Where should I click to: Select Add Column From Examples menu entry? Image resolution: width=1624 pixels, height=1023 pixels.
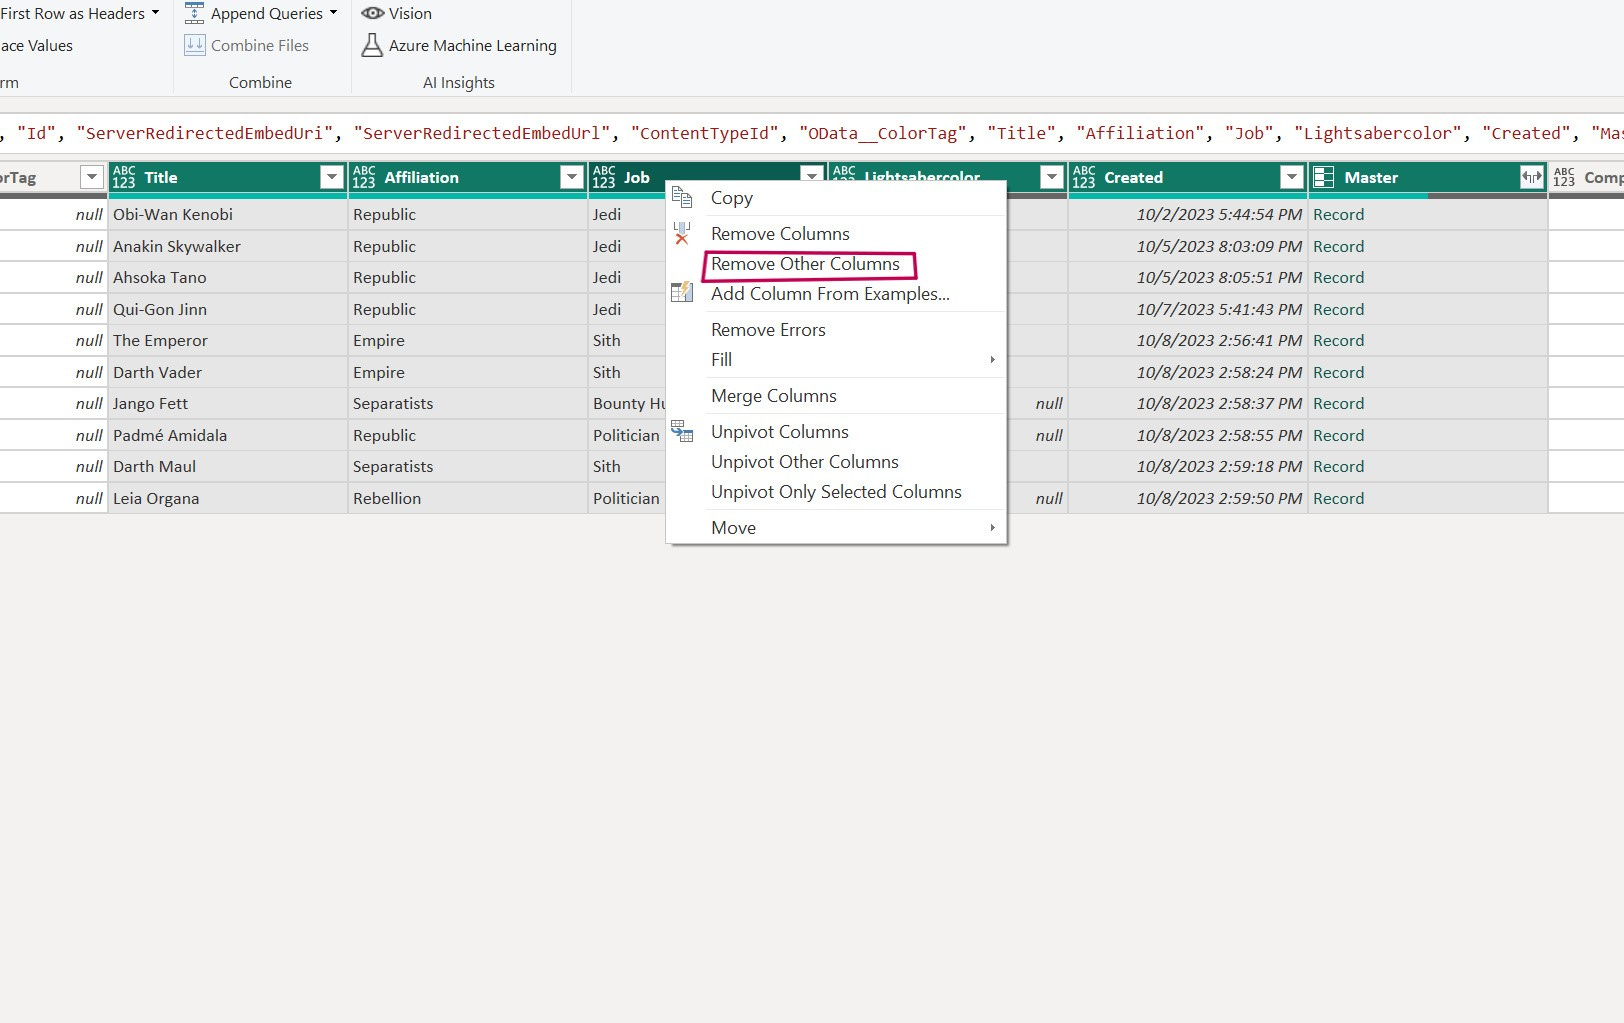pos(836,294)
